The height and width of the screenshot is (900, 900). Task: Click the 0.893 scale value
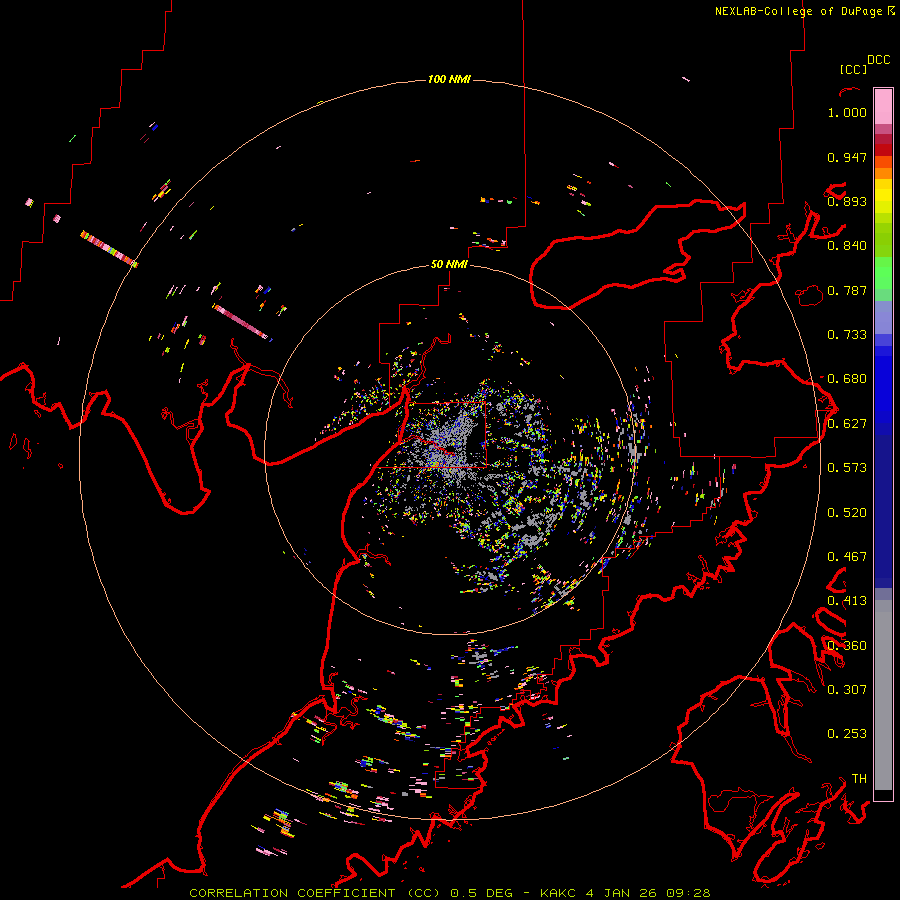847,201
